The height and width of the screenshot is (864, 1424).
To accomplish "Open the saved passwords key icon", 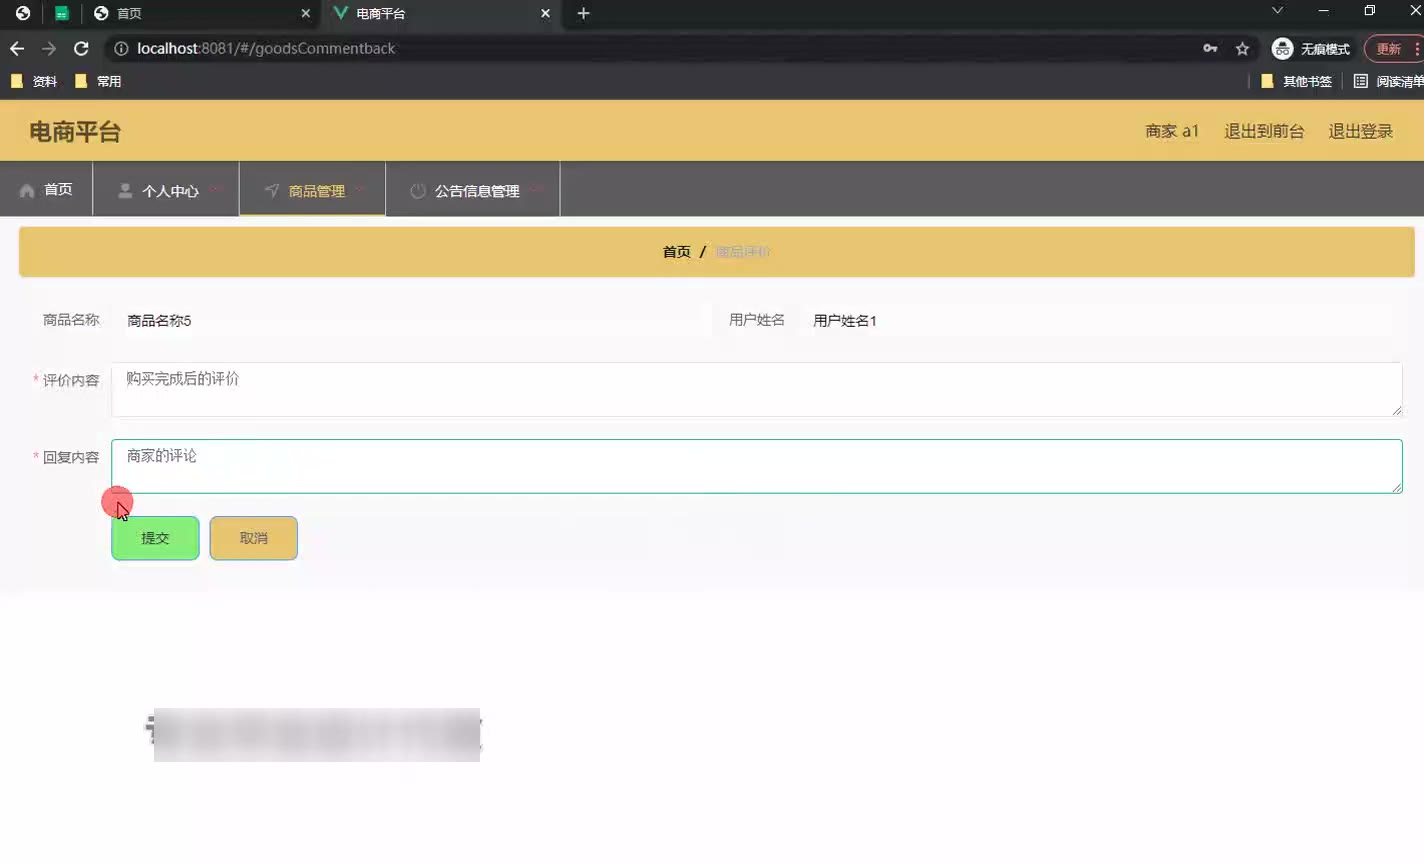I will point(1210,48).
